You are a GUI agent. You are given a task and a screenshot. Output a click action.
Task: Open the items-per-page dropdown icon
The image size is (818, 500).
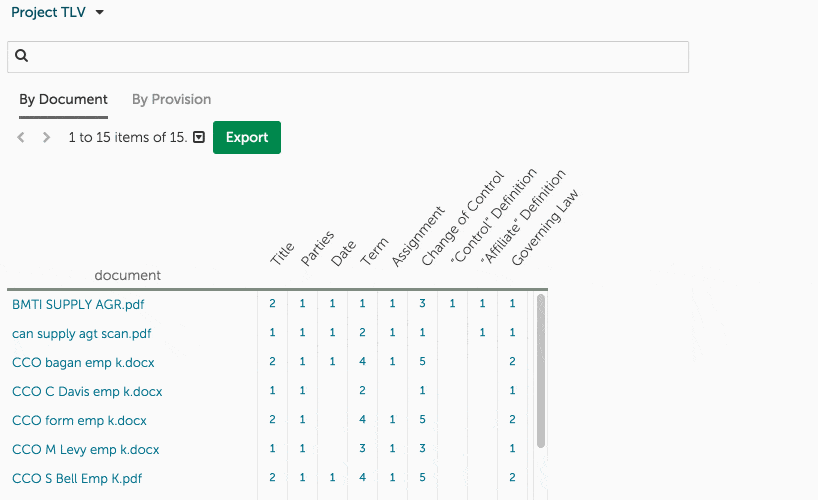199,137
